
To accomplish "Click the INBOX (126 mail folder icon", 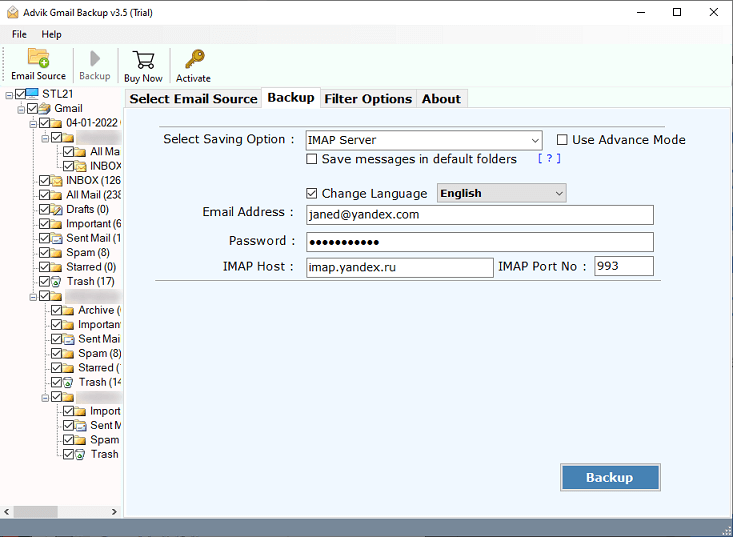I will click(x=56, y=180).
